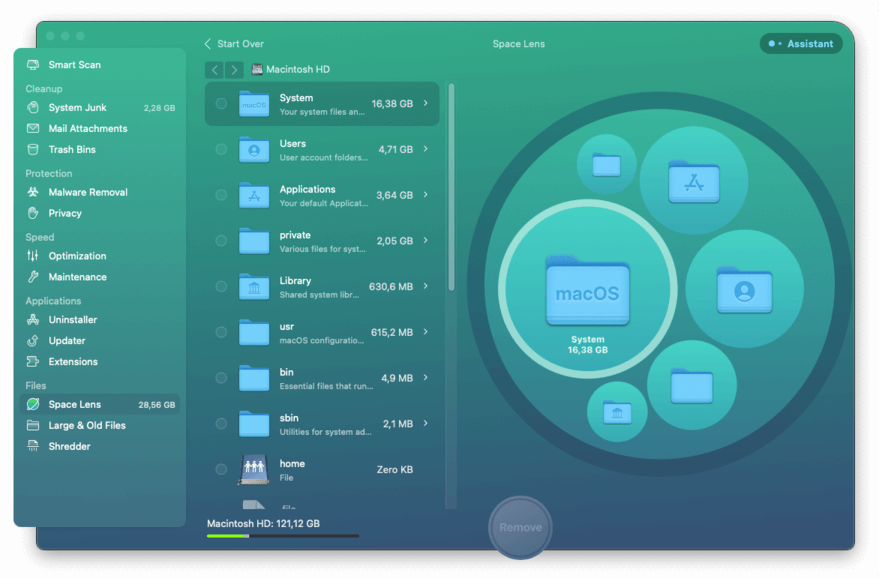Select the System Junk trash icon
This screenshot has height=578, width=879.
[x=33, y=107]
